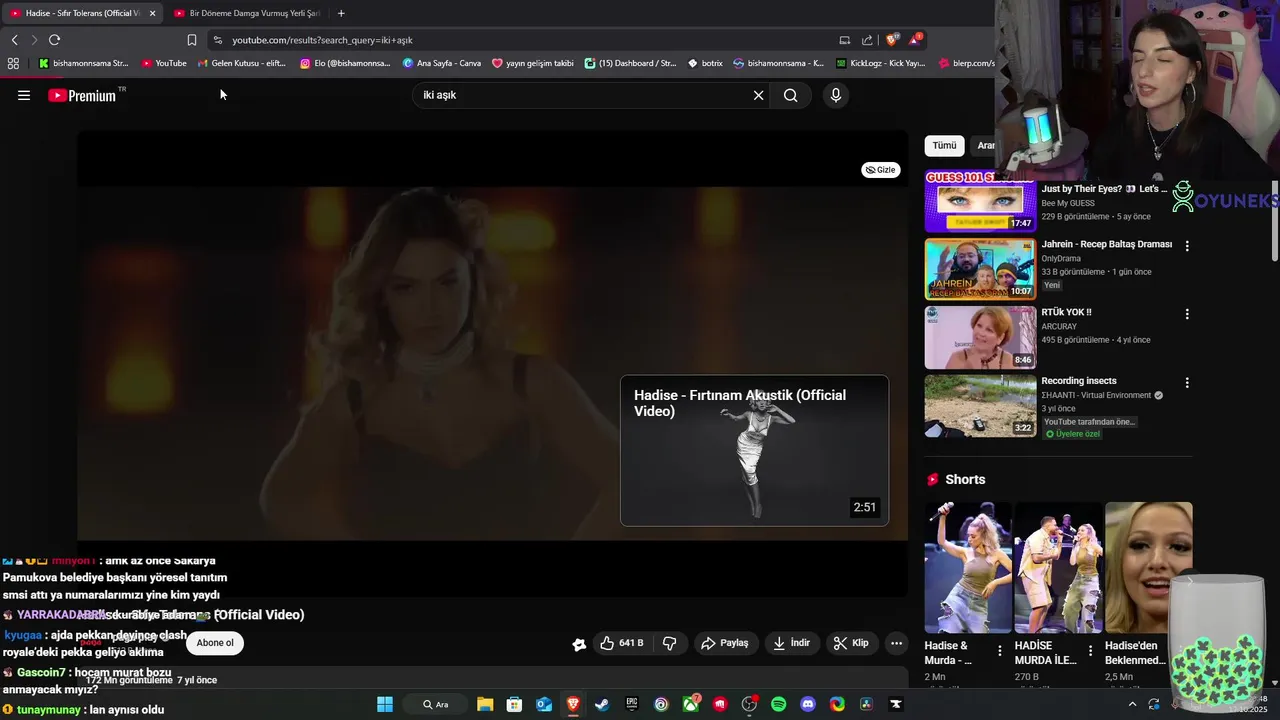The height and width of the screenshot is (720, 1280).
Task: Click the address bar URL
Action: (322, 40)
